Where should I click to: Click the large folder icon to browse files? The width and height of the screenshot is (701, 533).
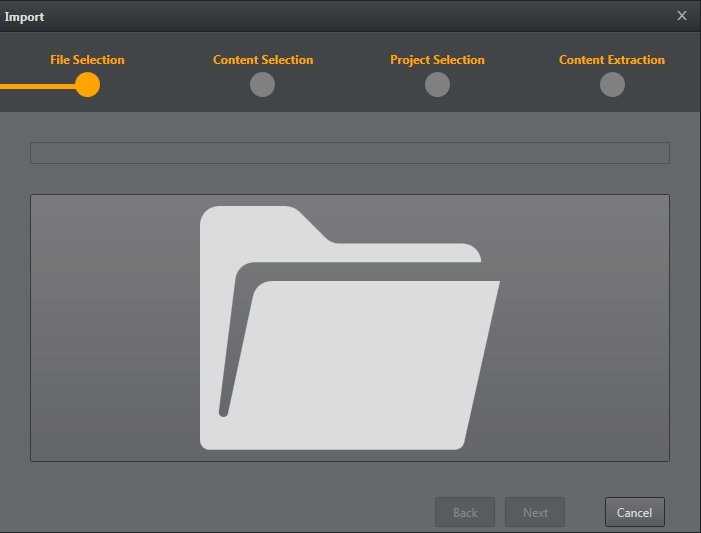pos(350,328)
